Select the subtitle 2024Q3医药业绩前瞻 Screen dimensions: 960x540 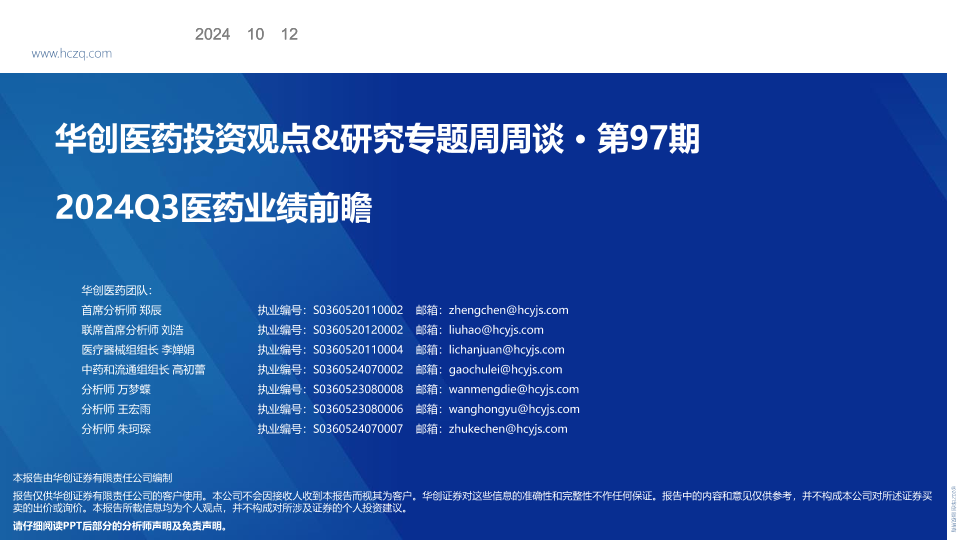point(213,209)
